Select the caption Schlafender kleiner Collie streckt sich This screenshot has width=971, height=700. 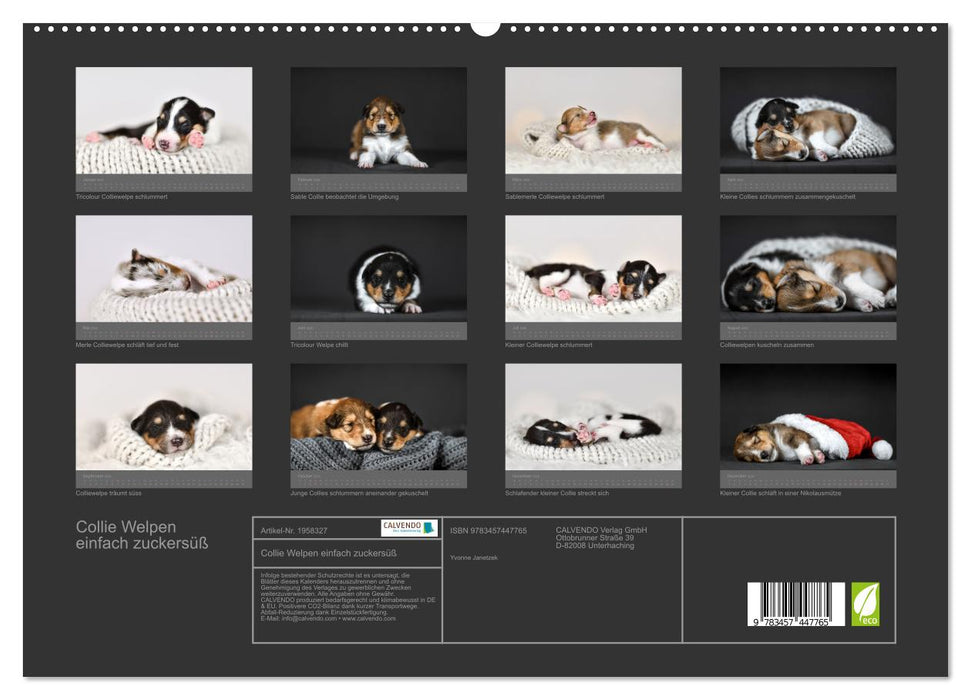(x=557, y=491)
